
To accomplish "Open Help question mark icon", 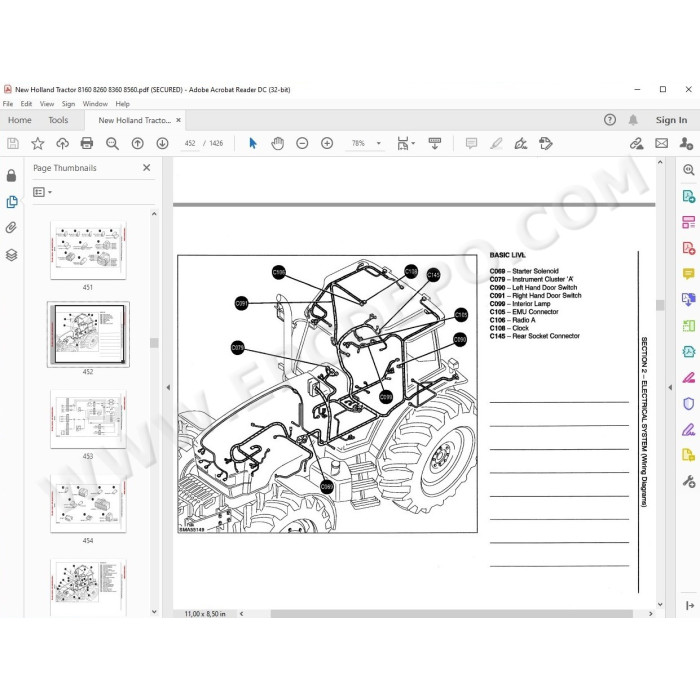I will pos(610,120).
